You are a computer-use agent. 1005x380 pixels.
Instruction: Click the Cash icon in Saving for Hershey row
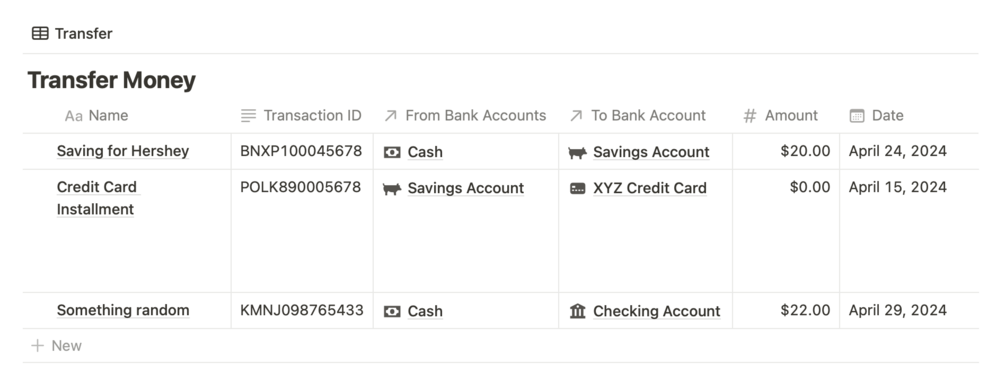click(x=392, y=152)
